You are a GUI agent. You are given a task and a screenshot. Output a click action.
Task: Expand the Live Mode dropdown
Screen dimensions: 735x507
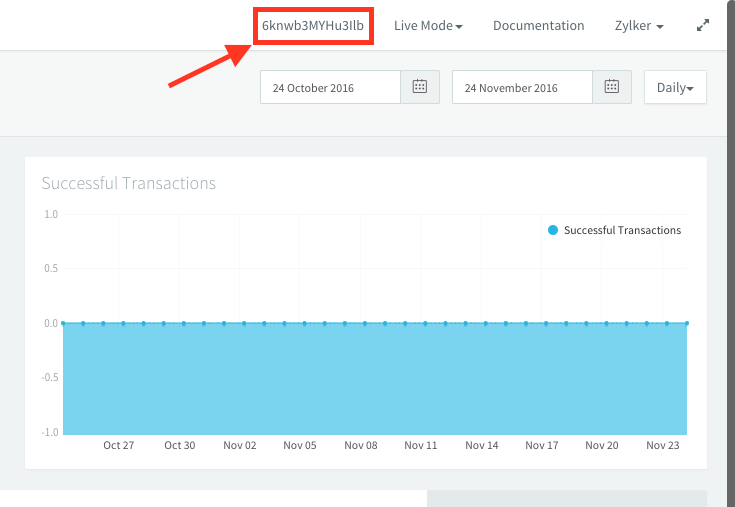coord(428,26)
